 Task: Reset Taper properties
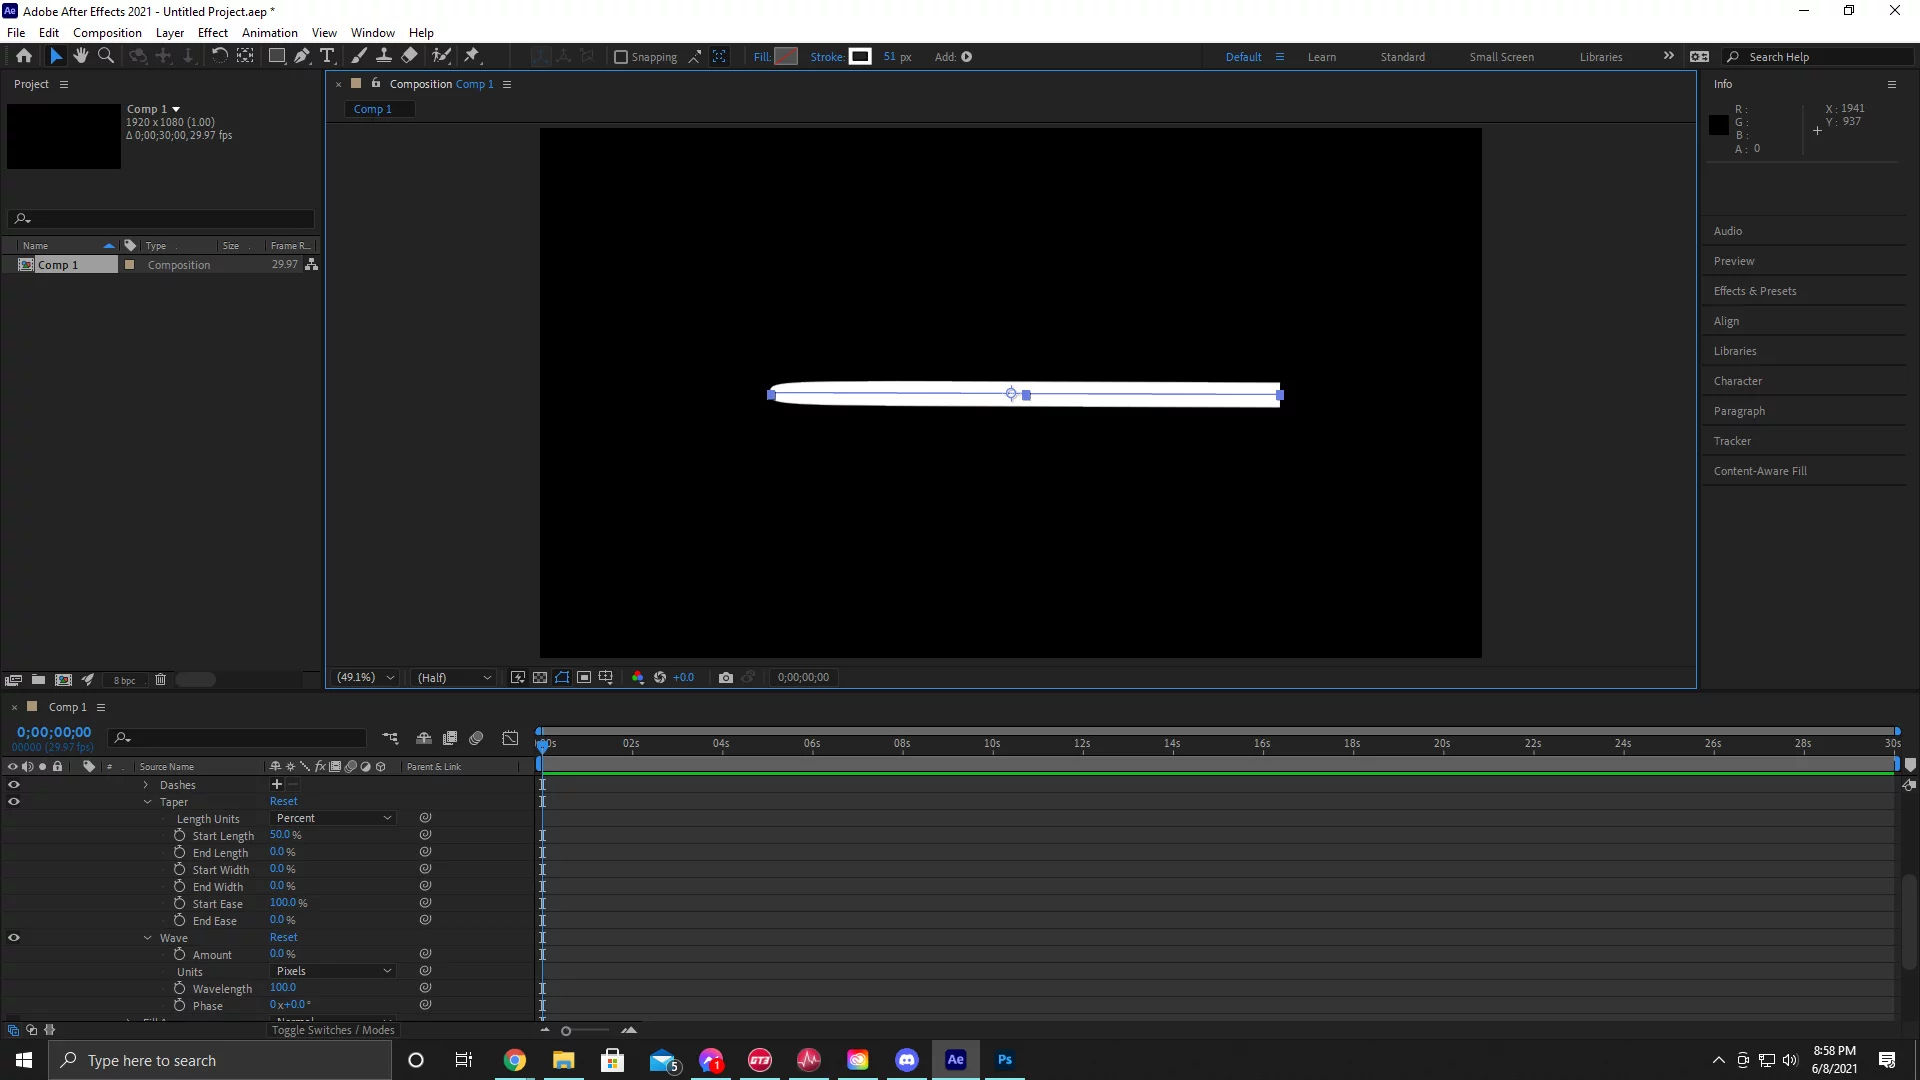(x=284, y=801)
